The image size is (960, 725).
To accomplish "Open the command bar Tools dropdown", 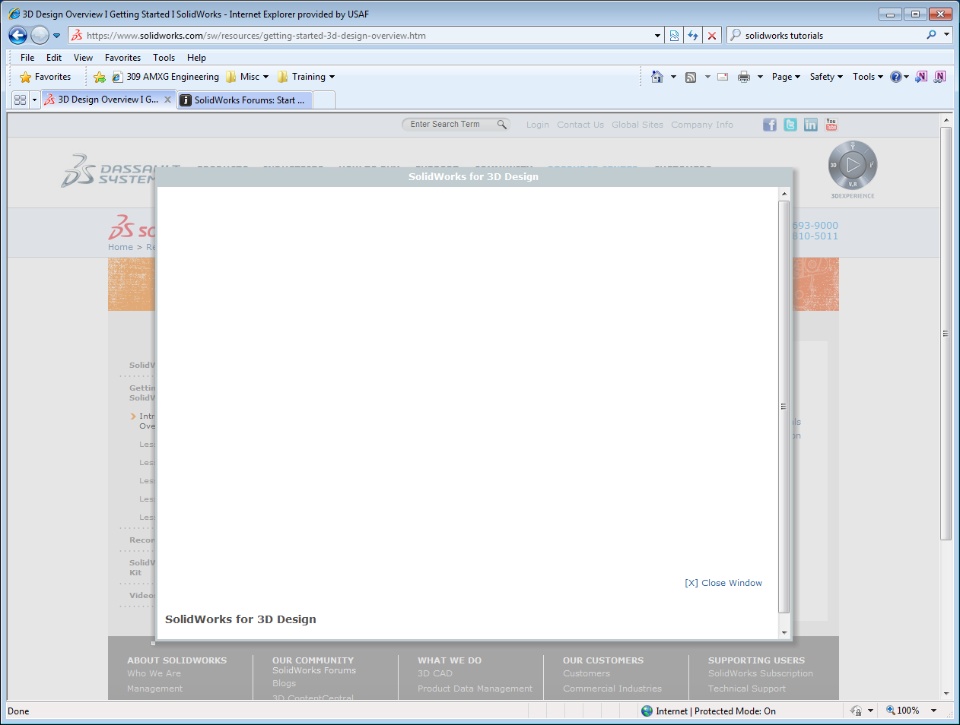I will point(868,77).
